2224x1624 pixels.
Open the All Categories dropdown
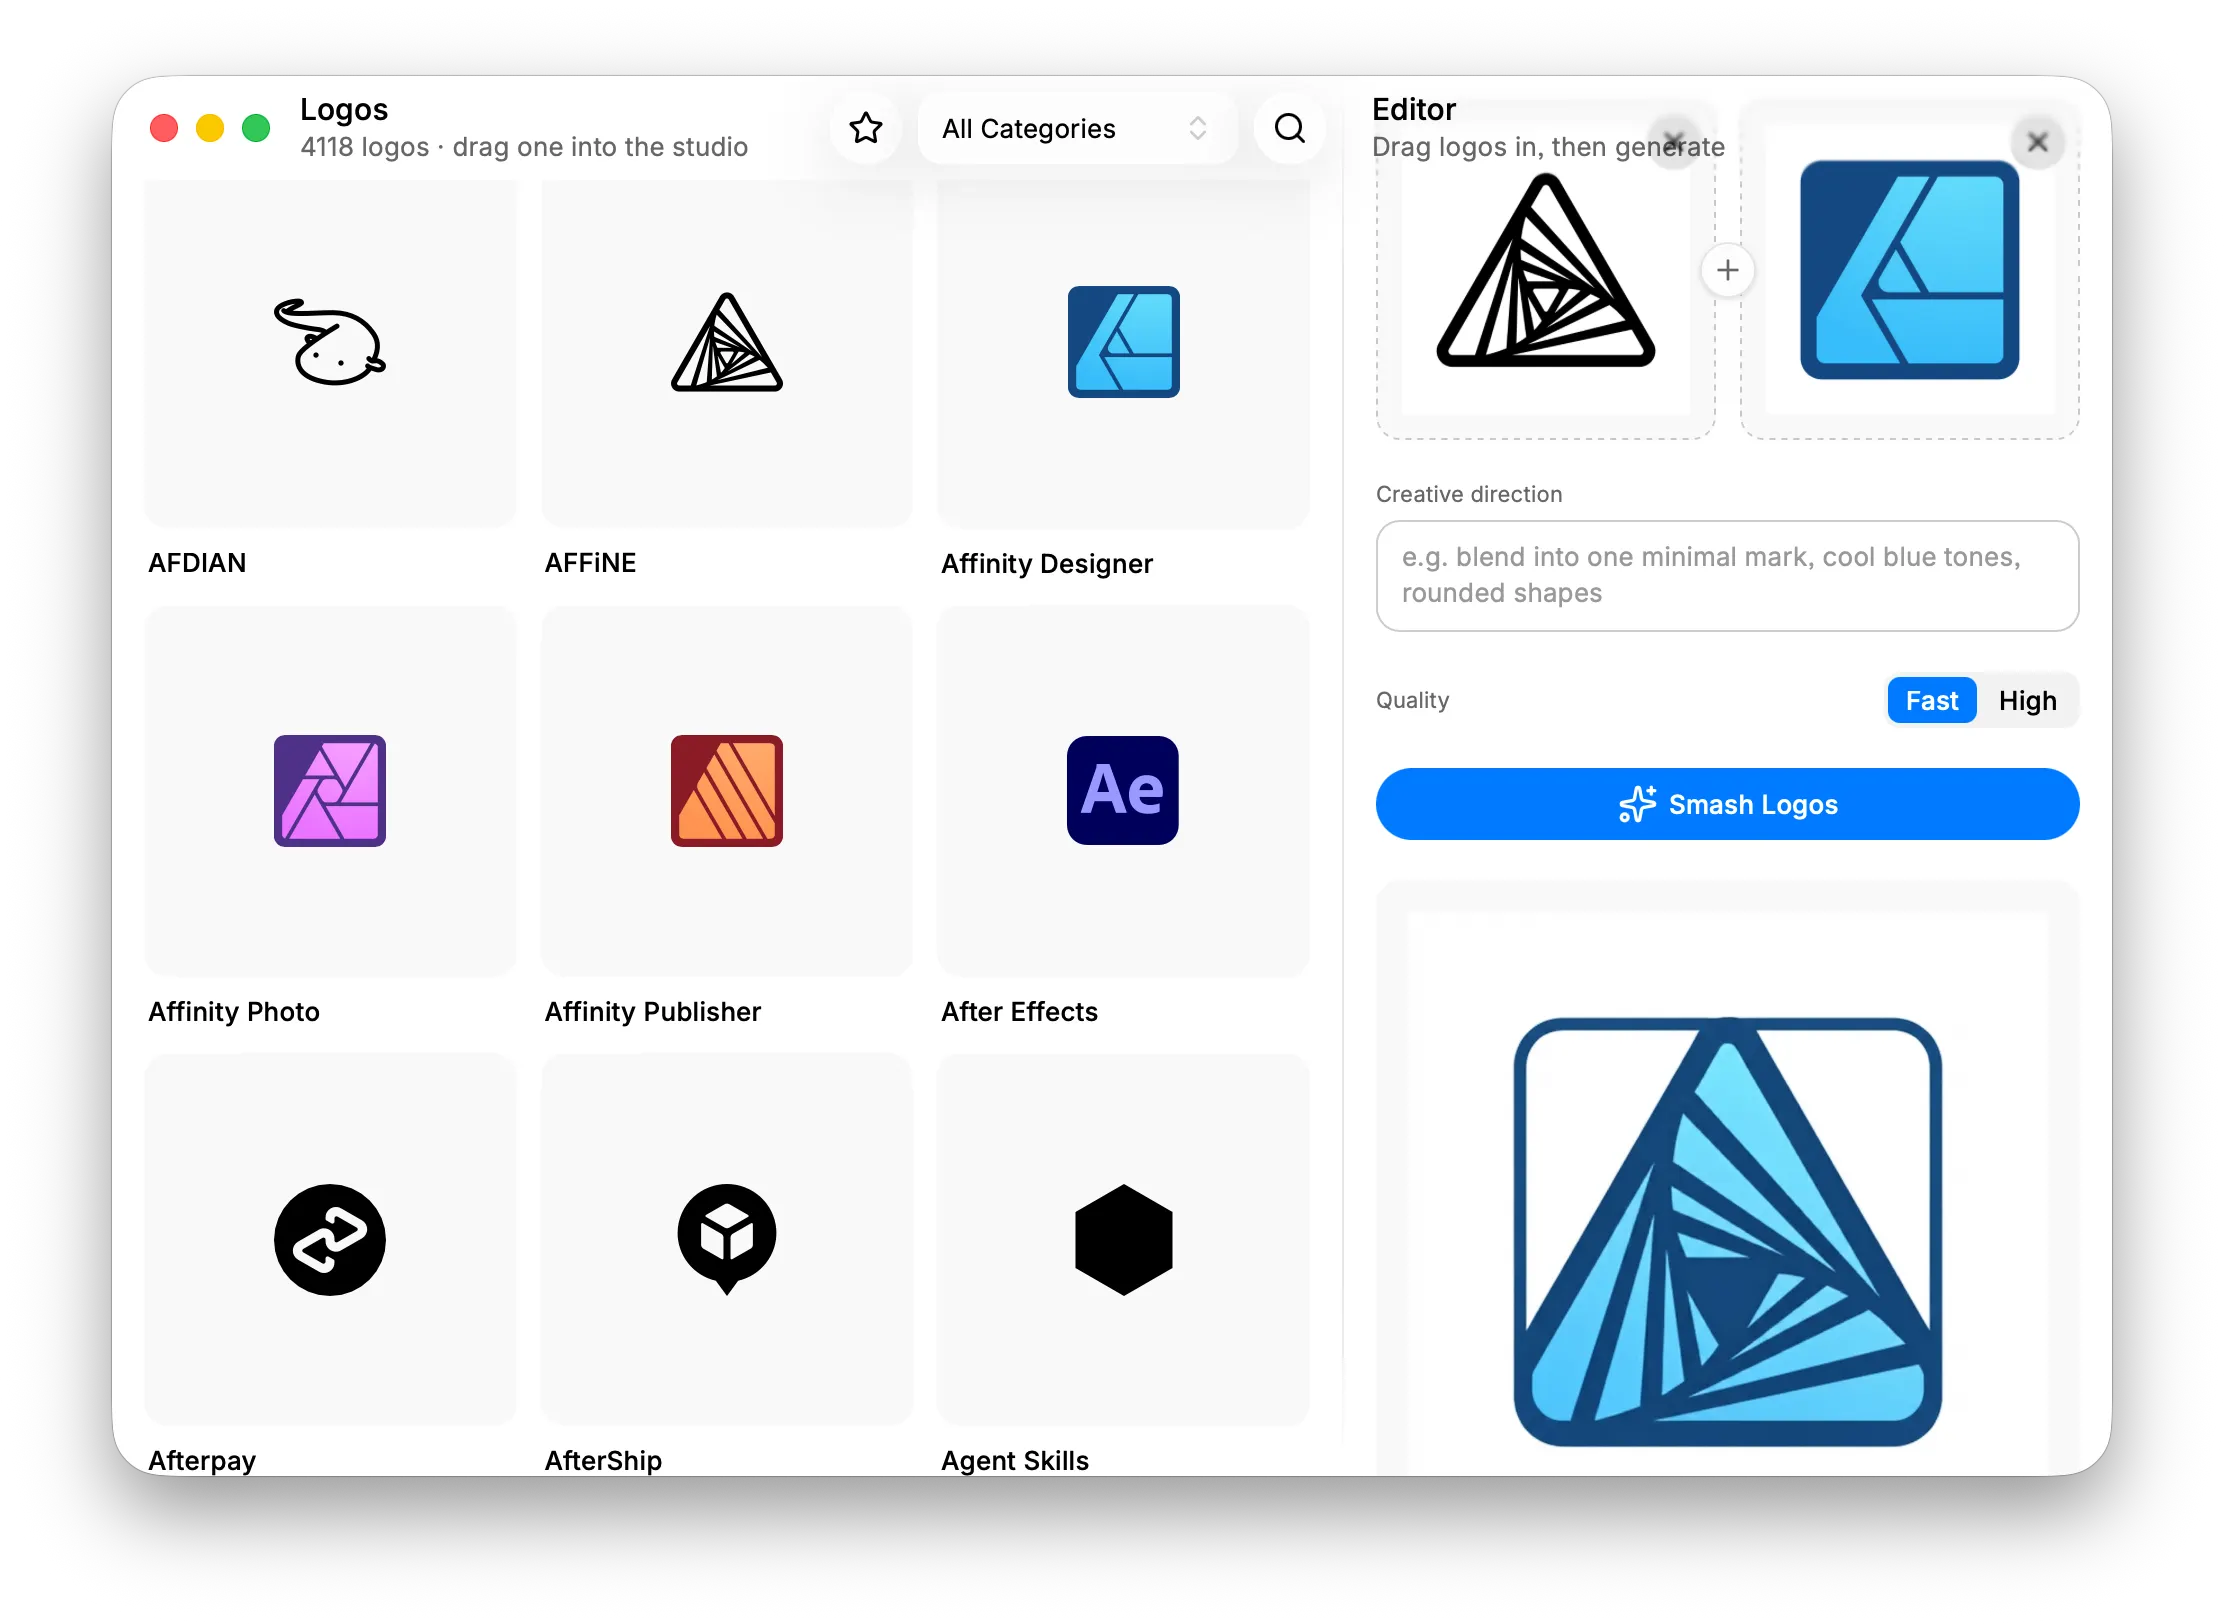click(x=1078, y=128)
